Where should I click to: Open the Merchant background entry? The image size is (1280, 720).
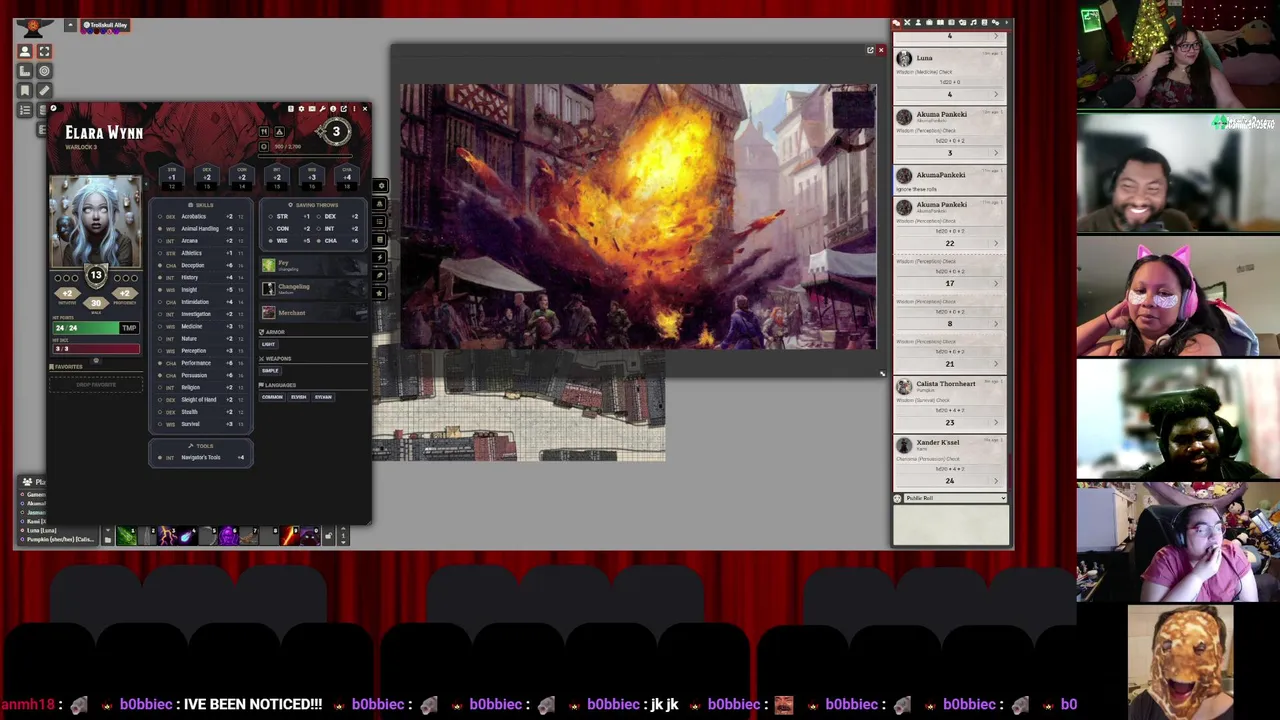point(314,313)
